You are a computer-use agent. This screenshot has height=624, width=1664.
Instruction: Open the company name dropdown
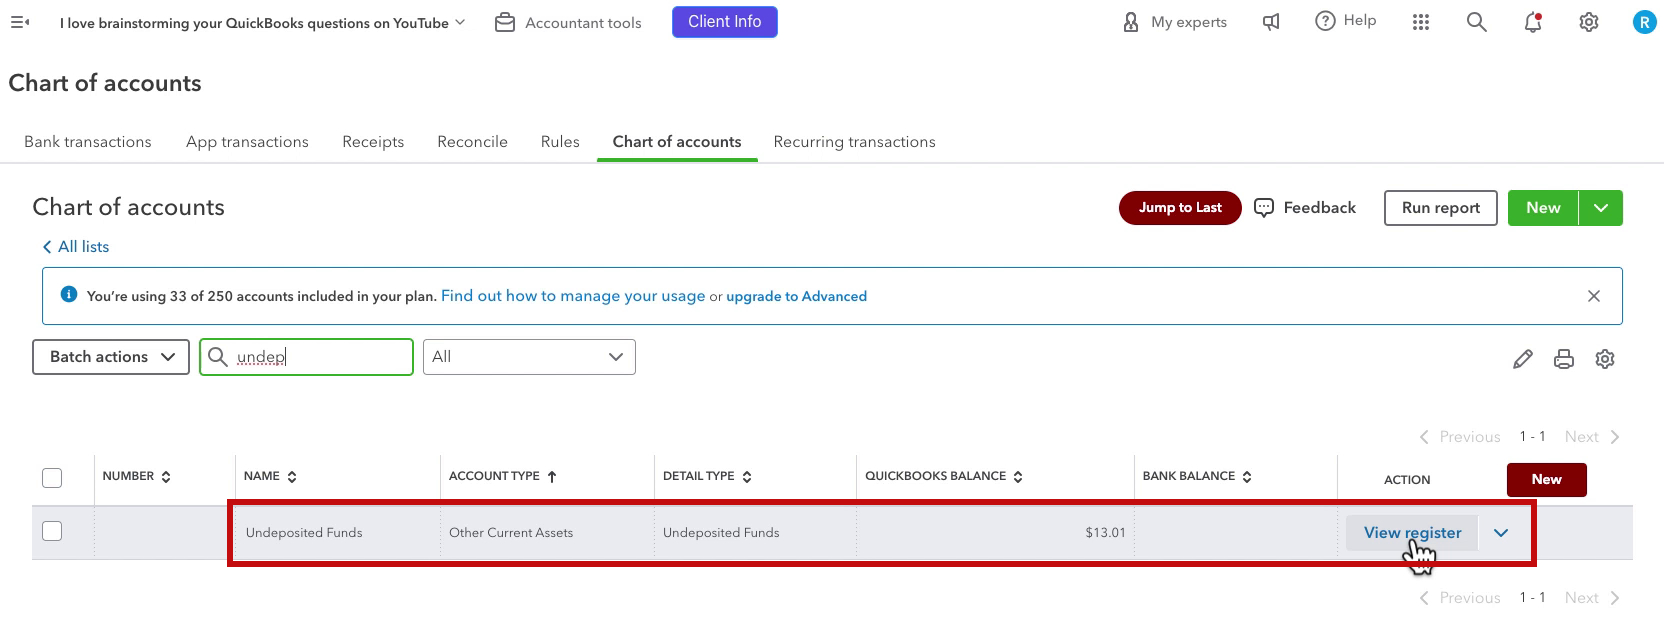pos(262,22)
